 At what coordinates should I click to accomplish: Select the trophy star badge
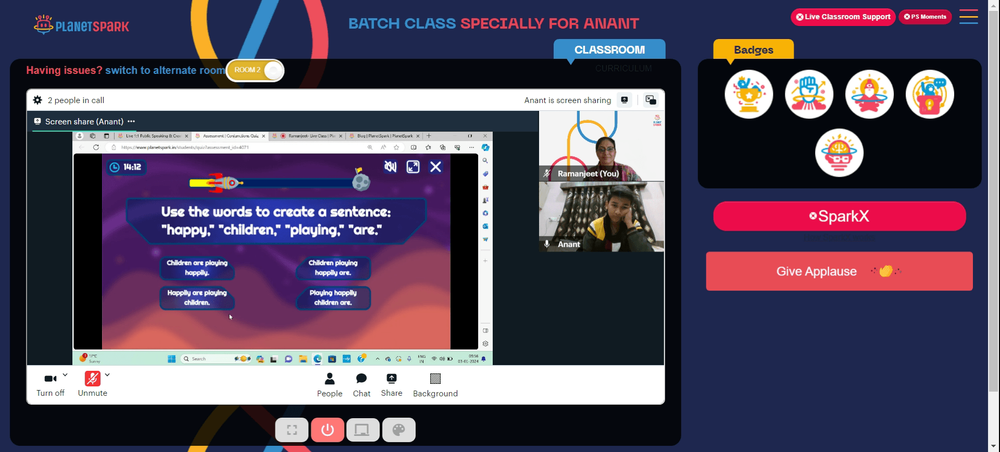[x=749, y=94]
